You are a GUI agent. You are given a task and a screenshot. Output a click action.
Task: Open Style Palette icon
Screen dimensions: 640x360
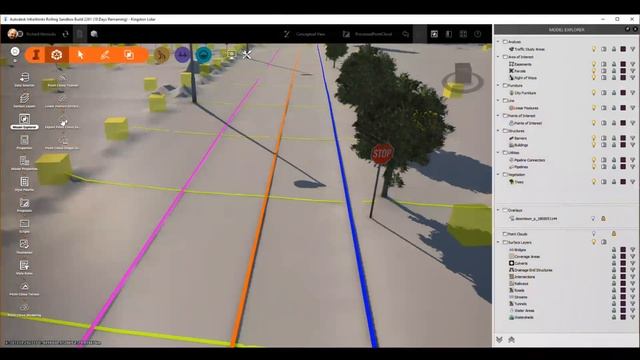(24, 183)
